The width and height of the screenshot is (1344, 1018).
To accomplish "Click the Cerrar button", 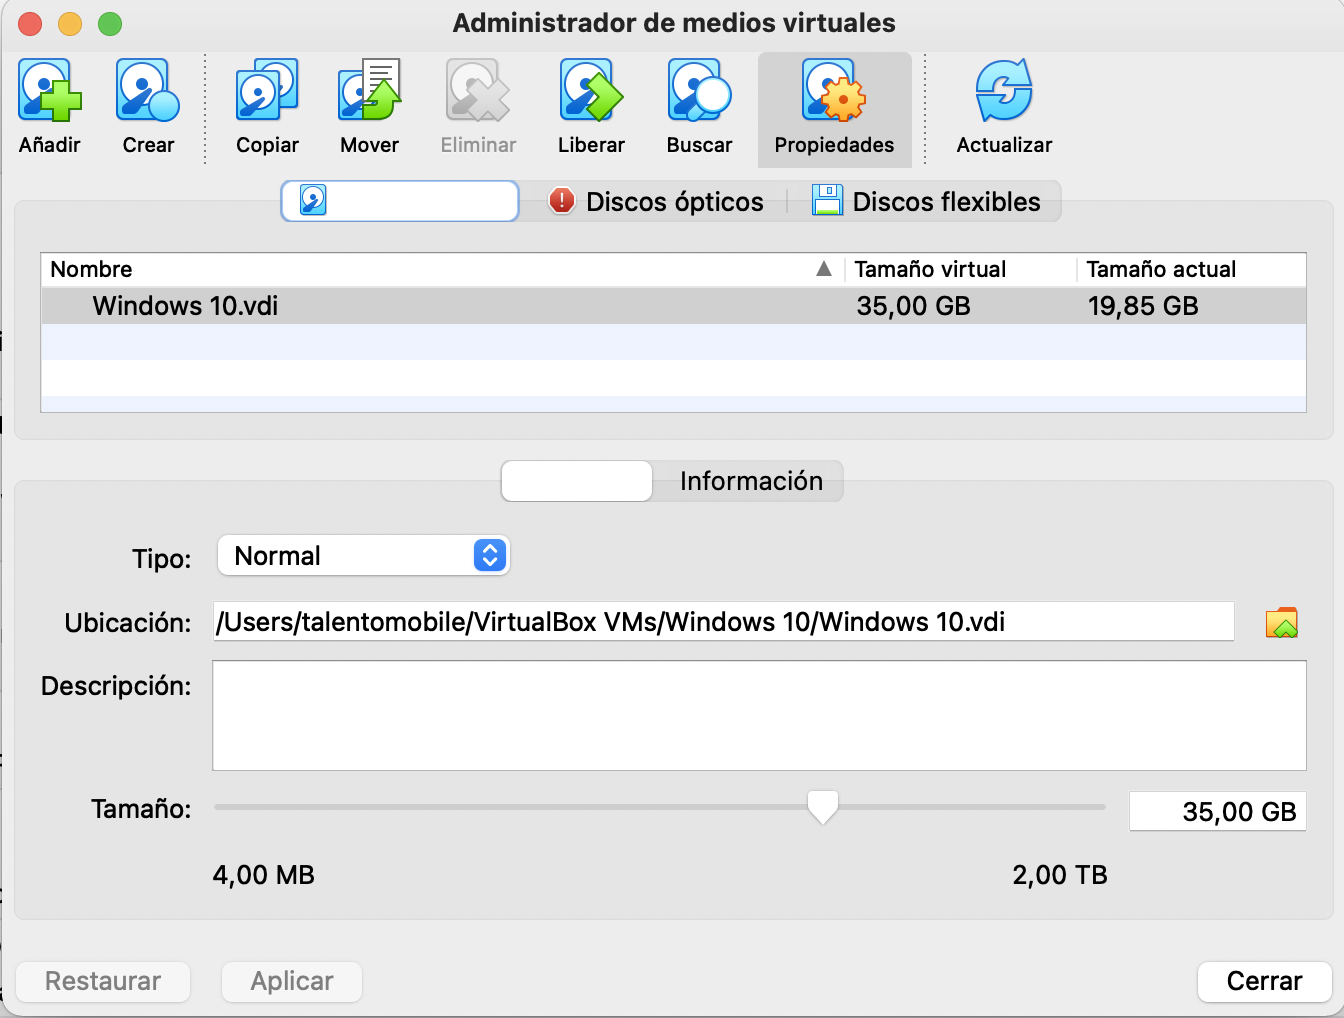I will (x=1264, y=981).
